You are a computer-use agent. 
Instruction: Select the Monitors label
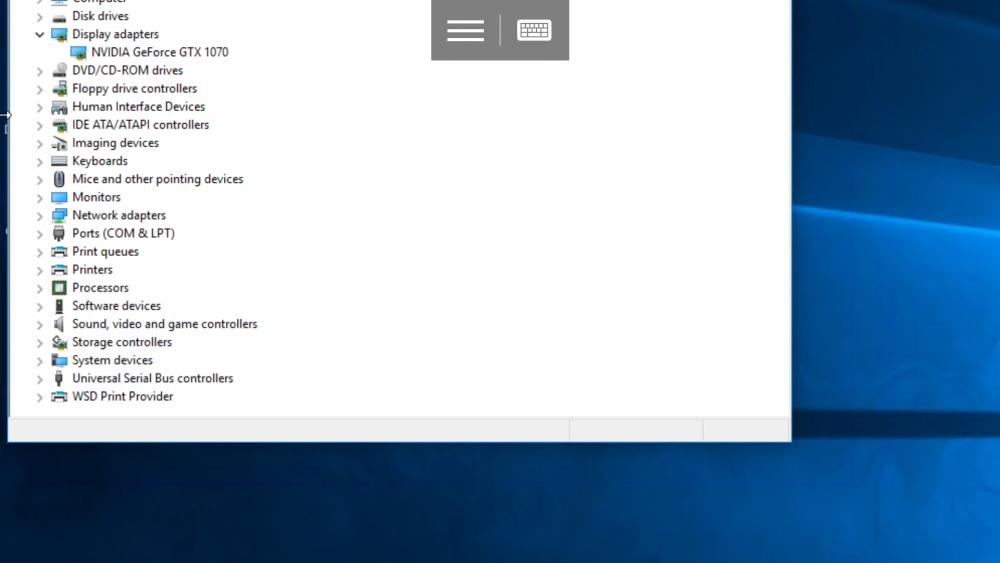pos(96,197)
